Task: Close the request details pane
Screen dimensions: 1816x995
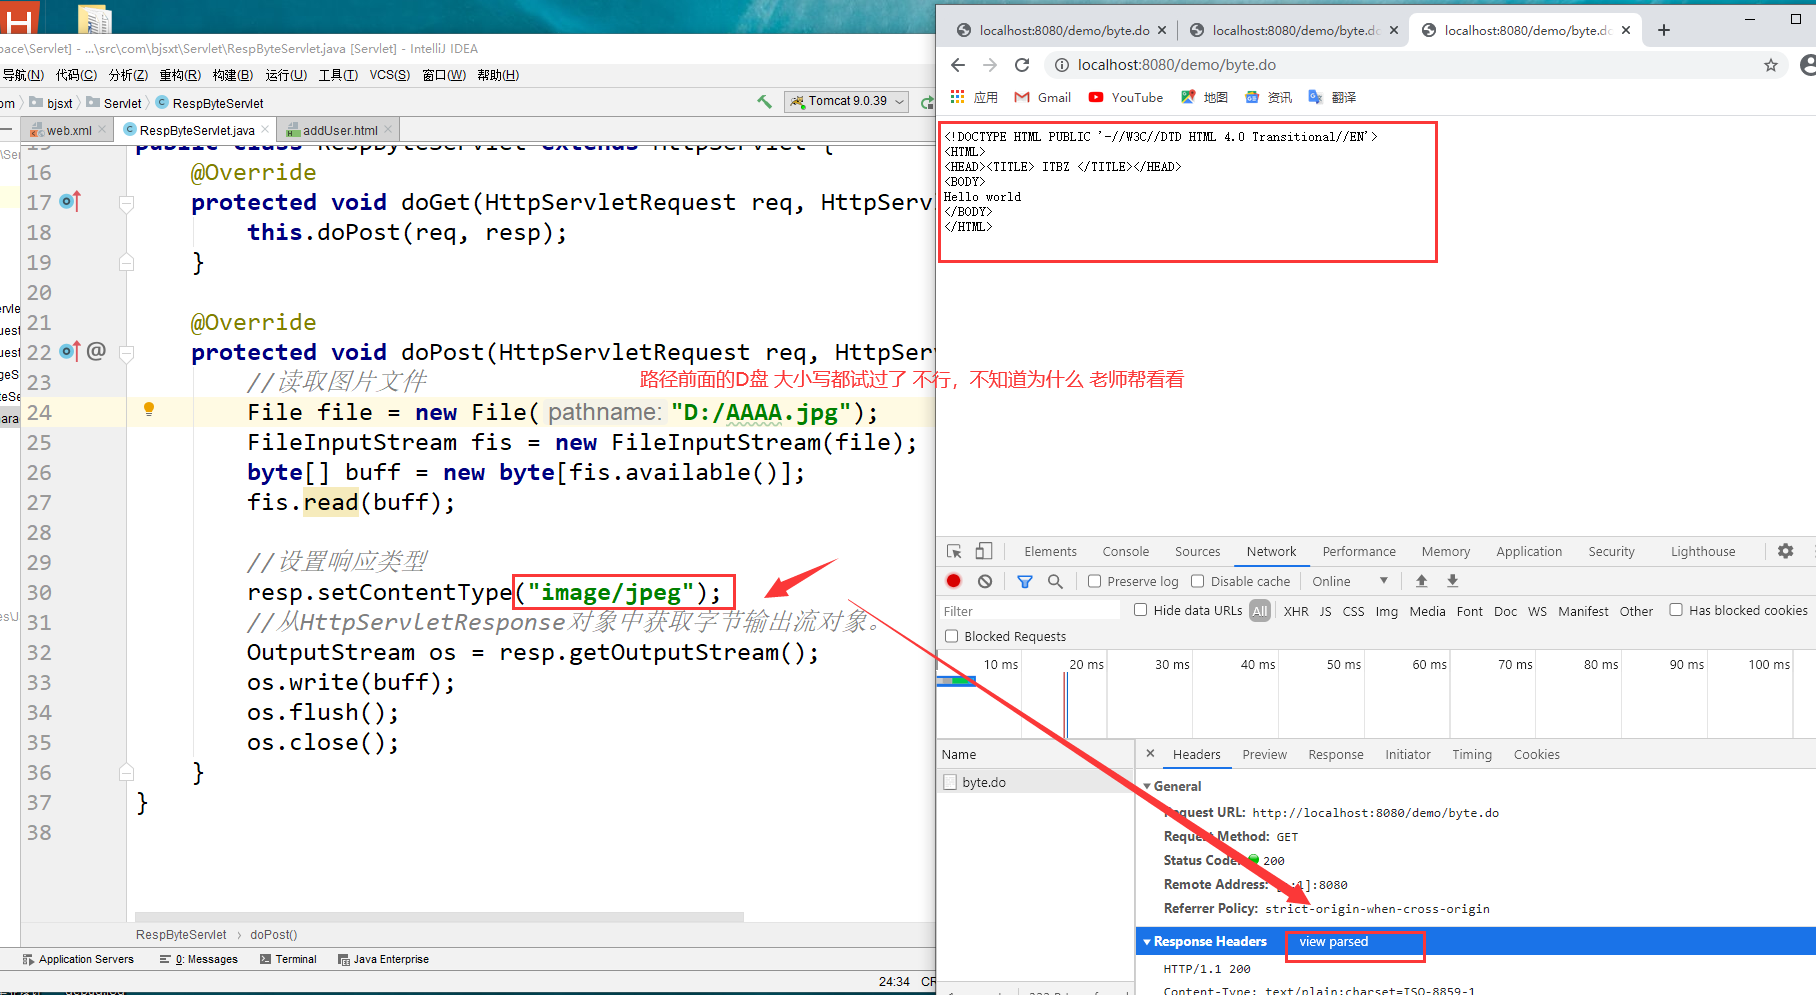Action: [1150, 754]
